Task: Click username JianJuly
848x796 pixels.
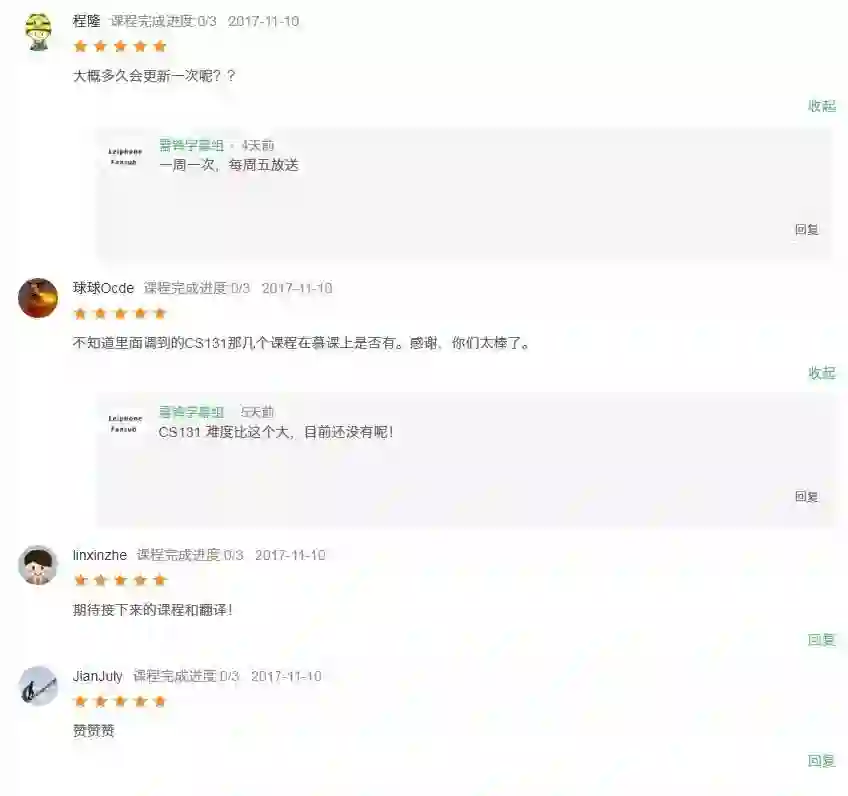Action: click(98, 676)
